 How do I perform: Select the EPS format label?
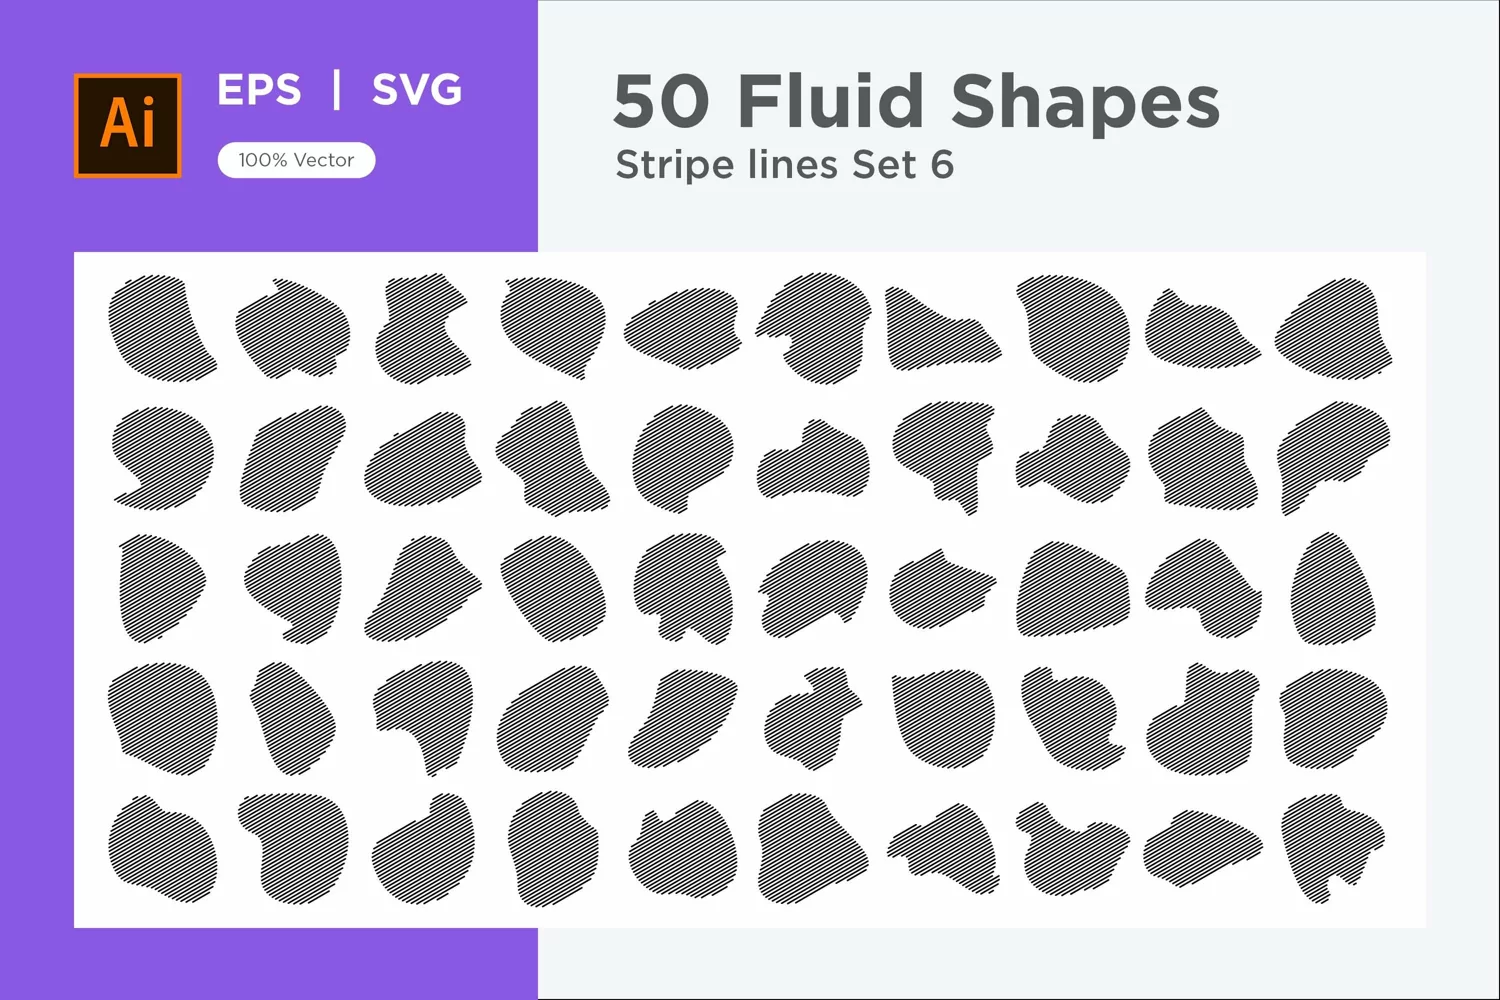tap(259, 91)
